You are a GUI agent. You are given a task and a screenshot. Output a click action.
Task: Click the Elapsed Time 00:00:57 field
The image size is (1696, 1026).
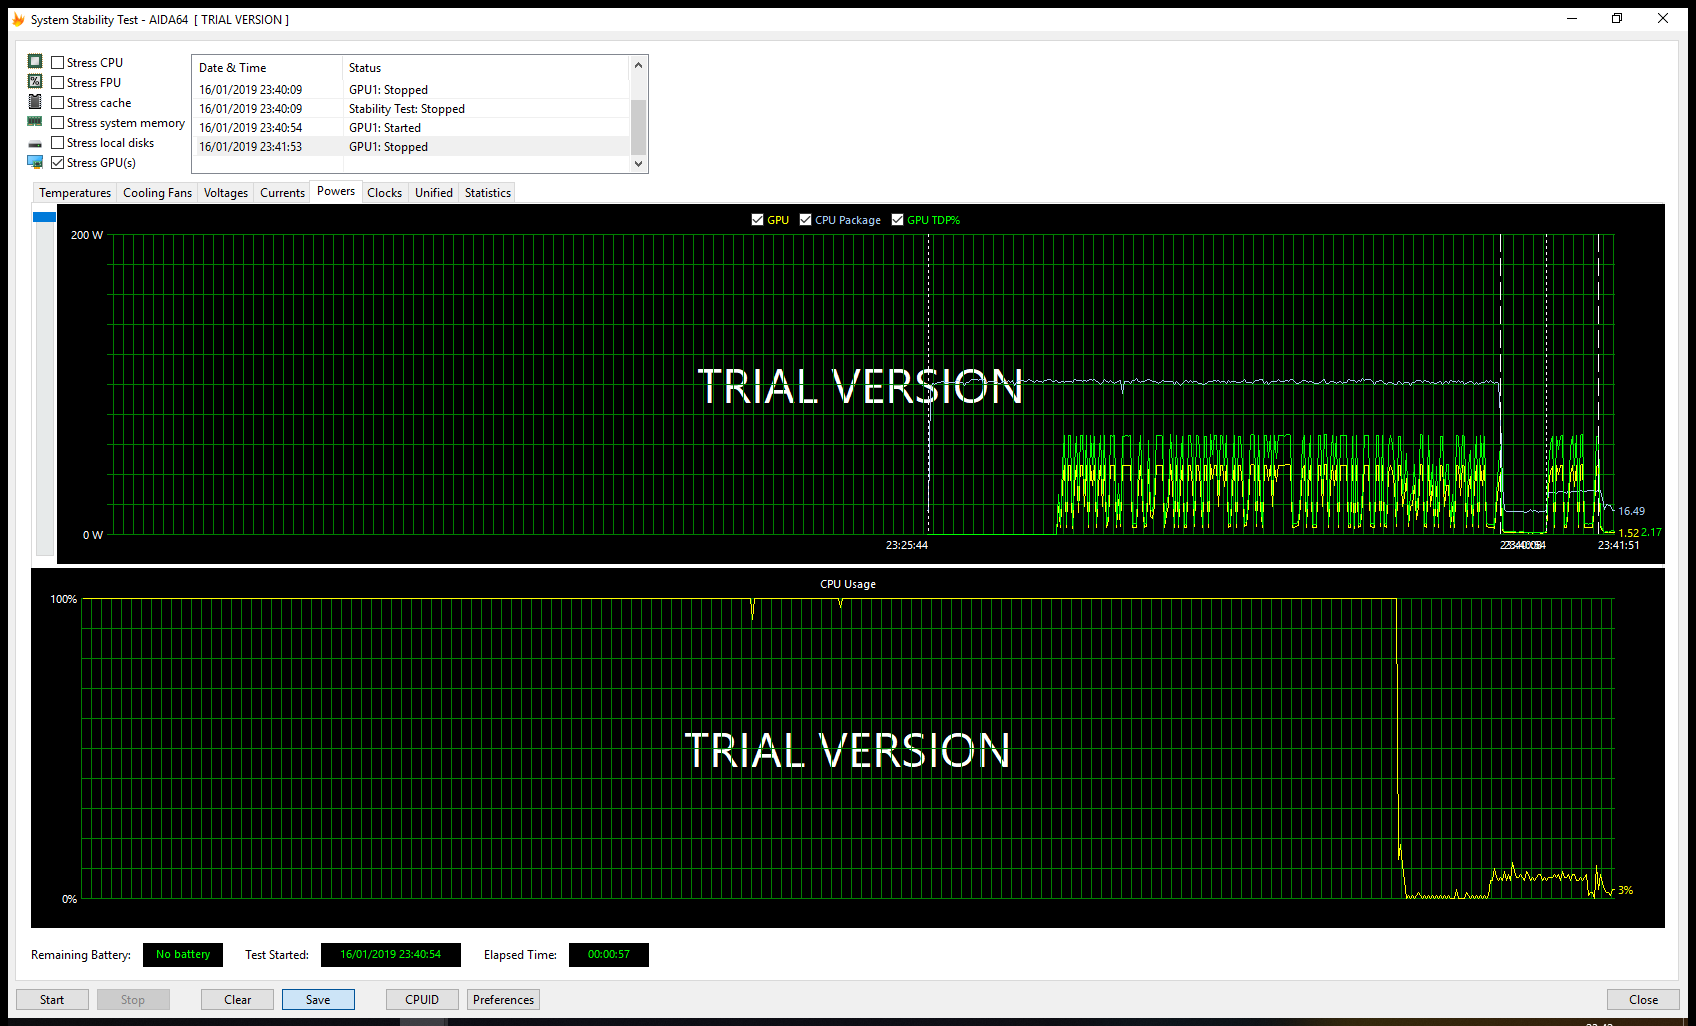click(608, 955)
